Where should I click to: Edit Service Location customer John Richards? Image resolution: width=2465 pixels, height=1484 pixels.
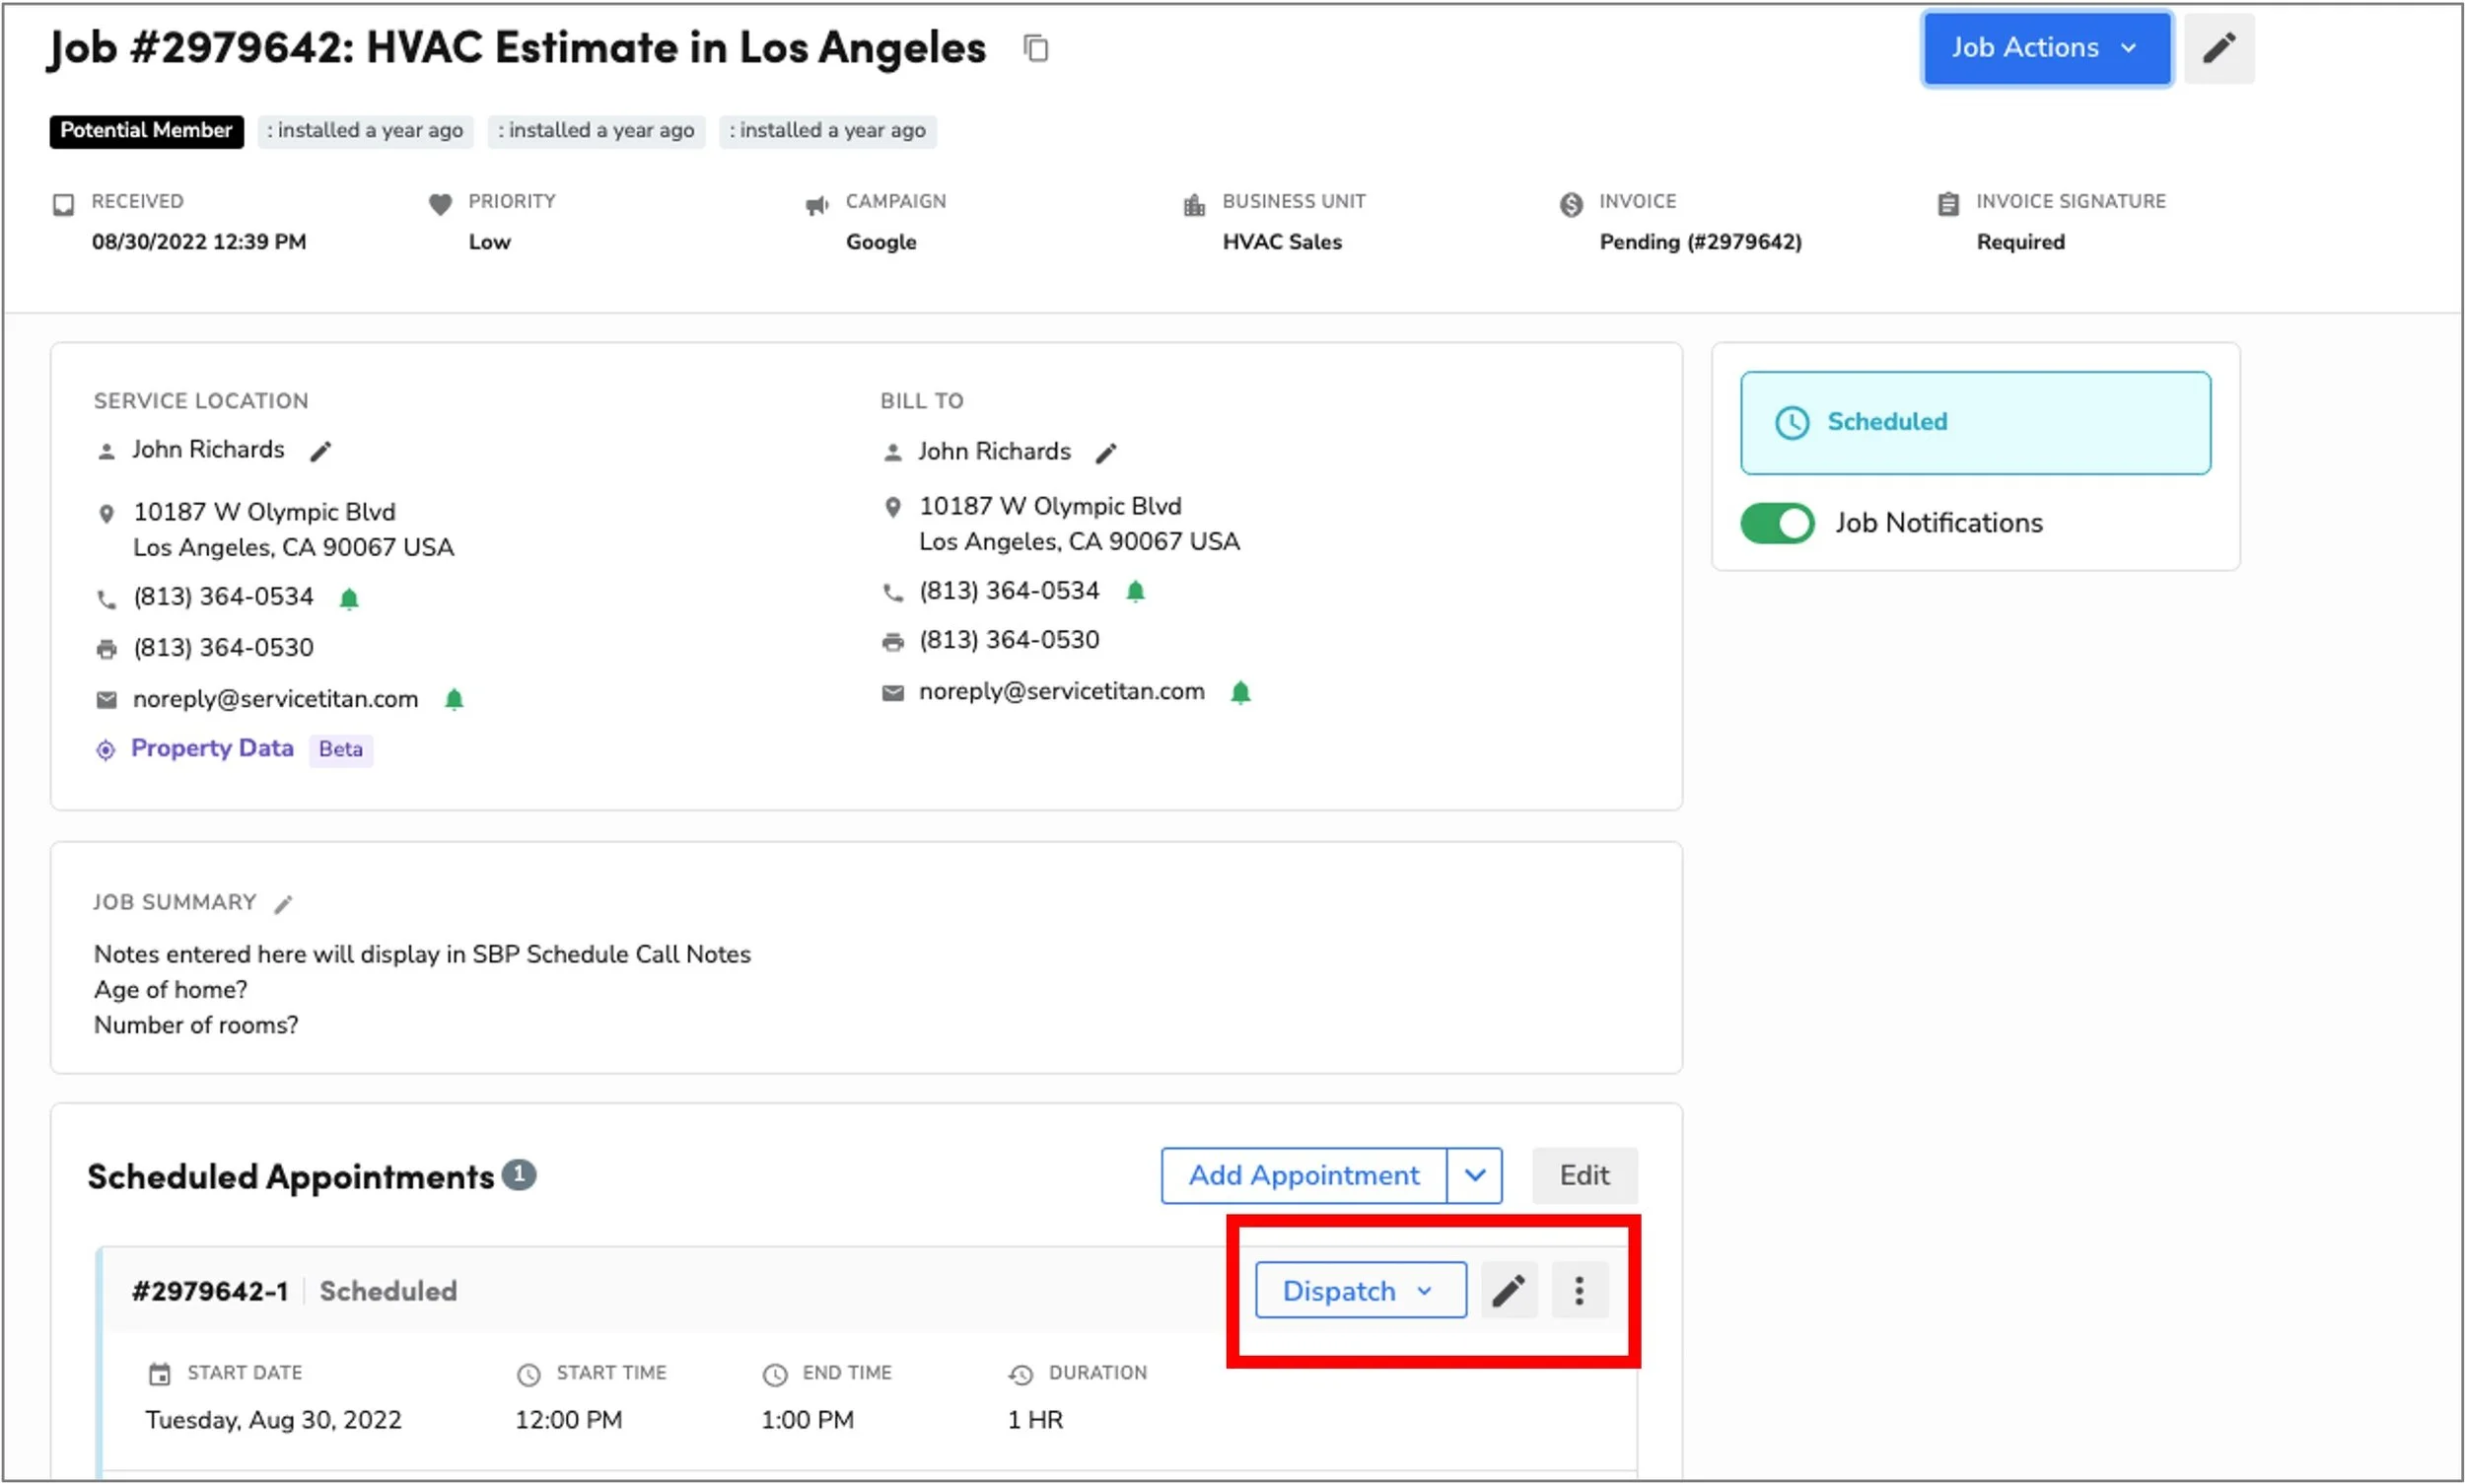(x=320, y=452)
